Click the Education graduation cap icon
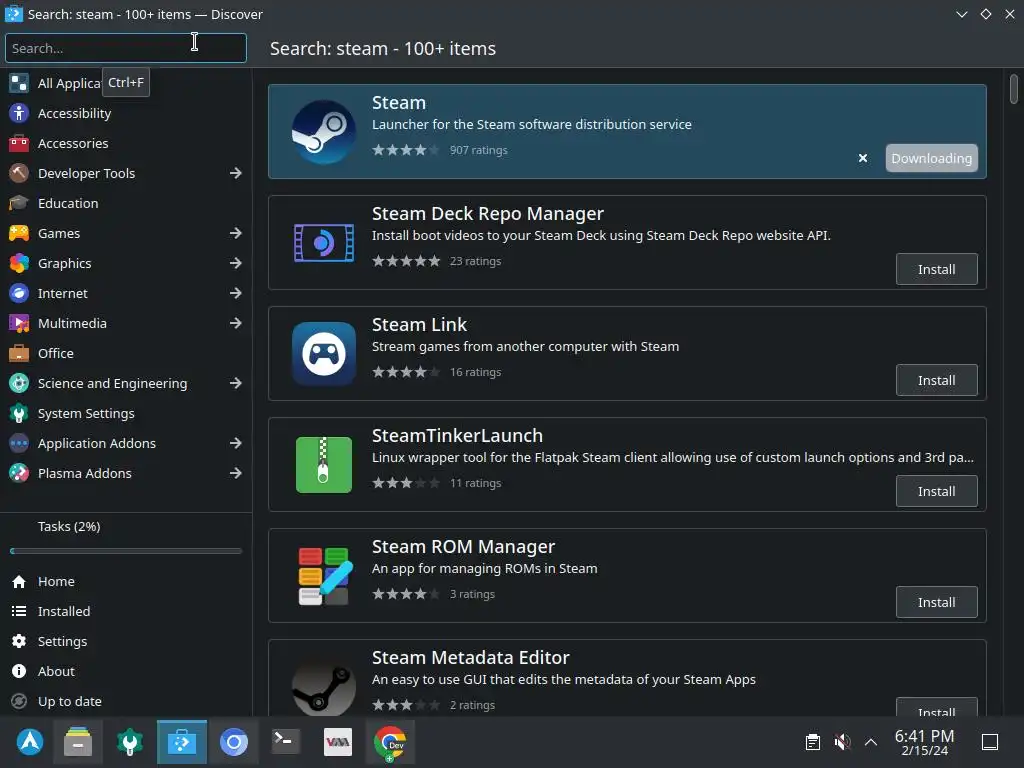Screen dimensions: 1024x768 19,203
